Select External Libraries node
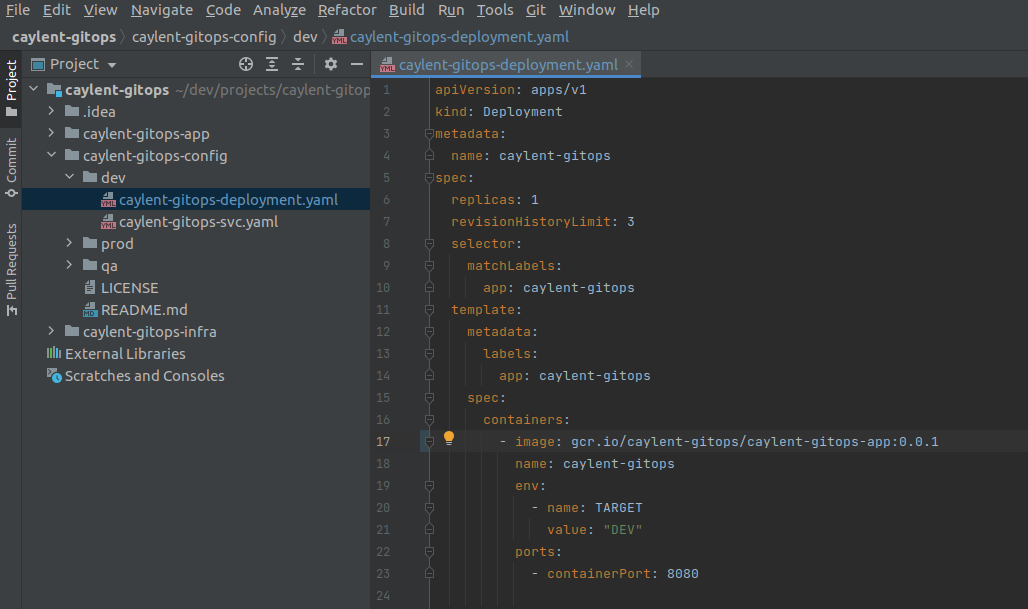Image resolution: width=1028 pixels, height=609 pixels. pos(125,353)
